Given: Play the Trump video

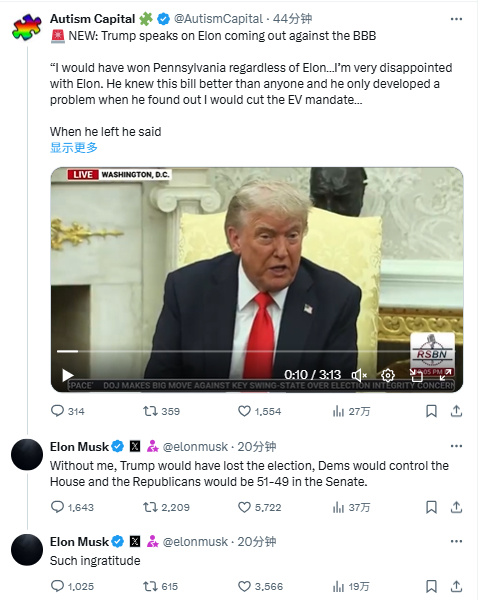Looking at the screenshot, I should [x=68, y=375].
